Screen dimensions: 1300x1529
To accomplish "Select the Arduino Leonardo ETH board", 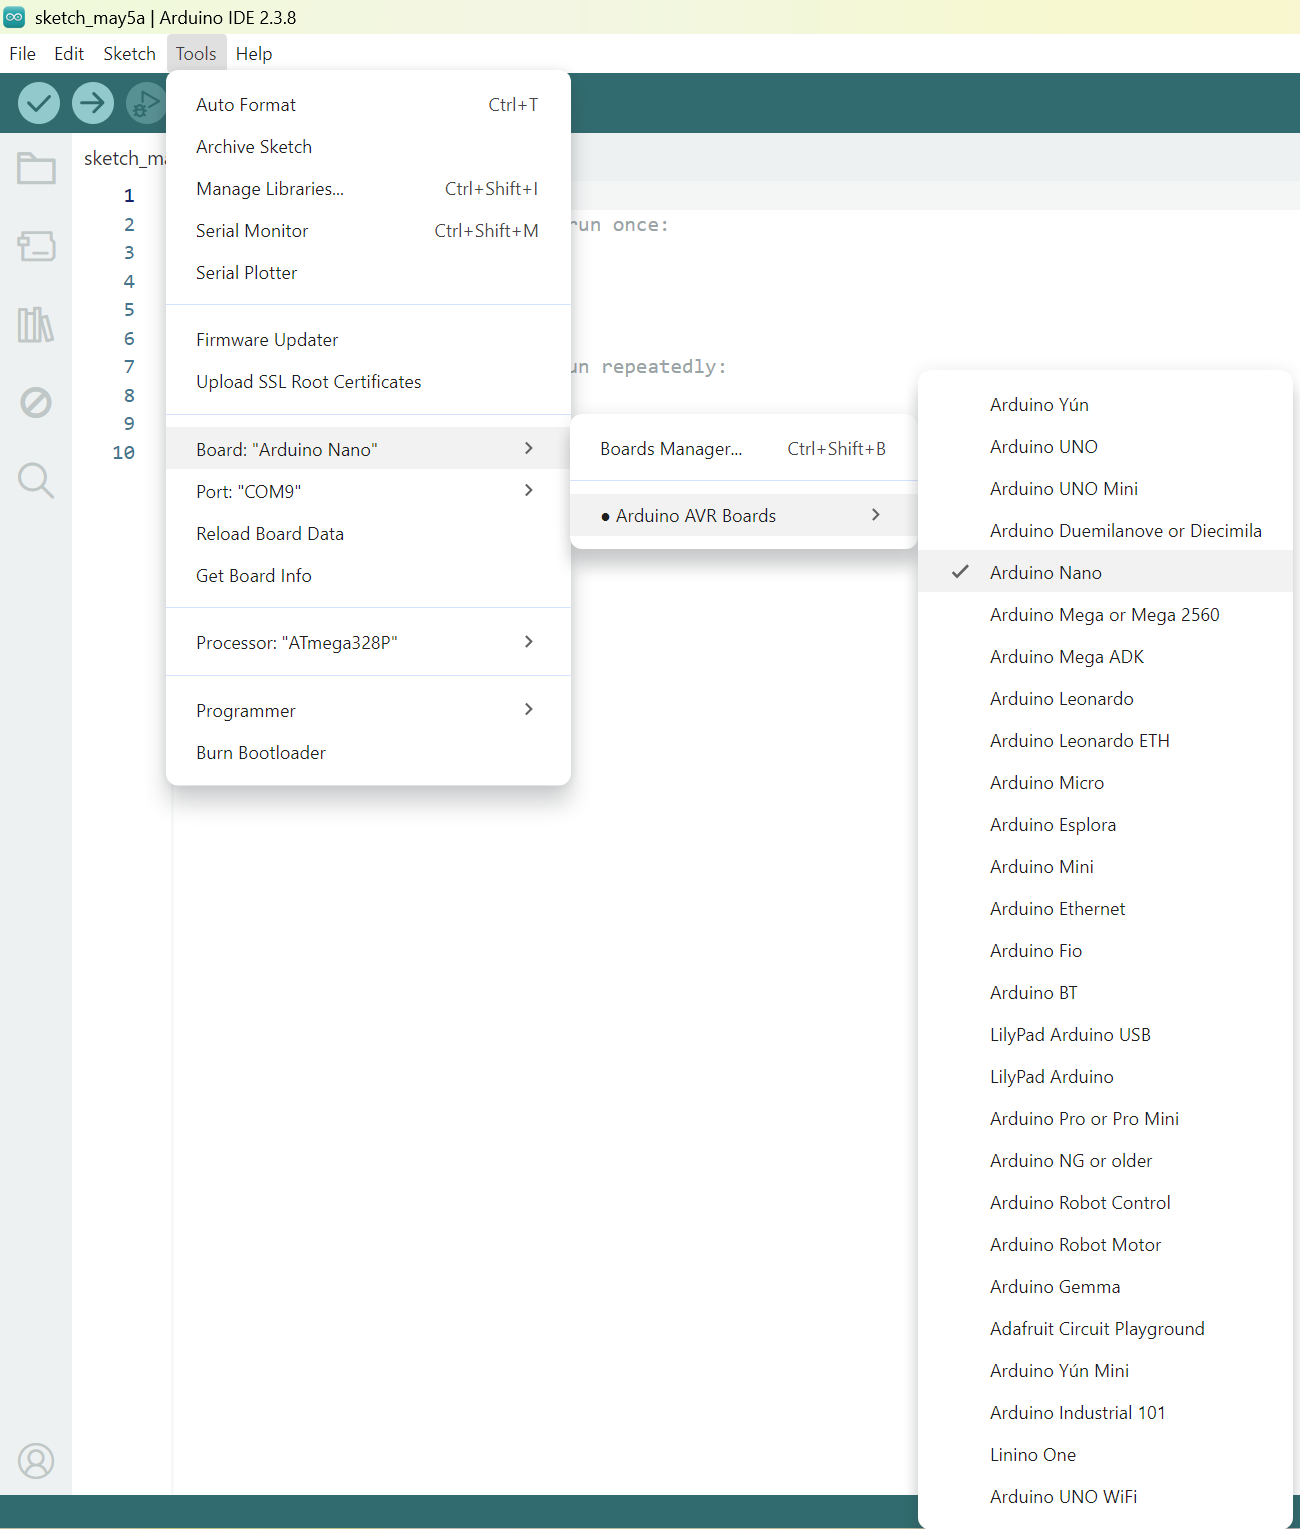I will pos(1105,740).
